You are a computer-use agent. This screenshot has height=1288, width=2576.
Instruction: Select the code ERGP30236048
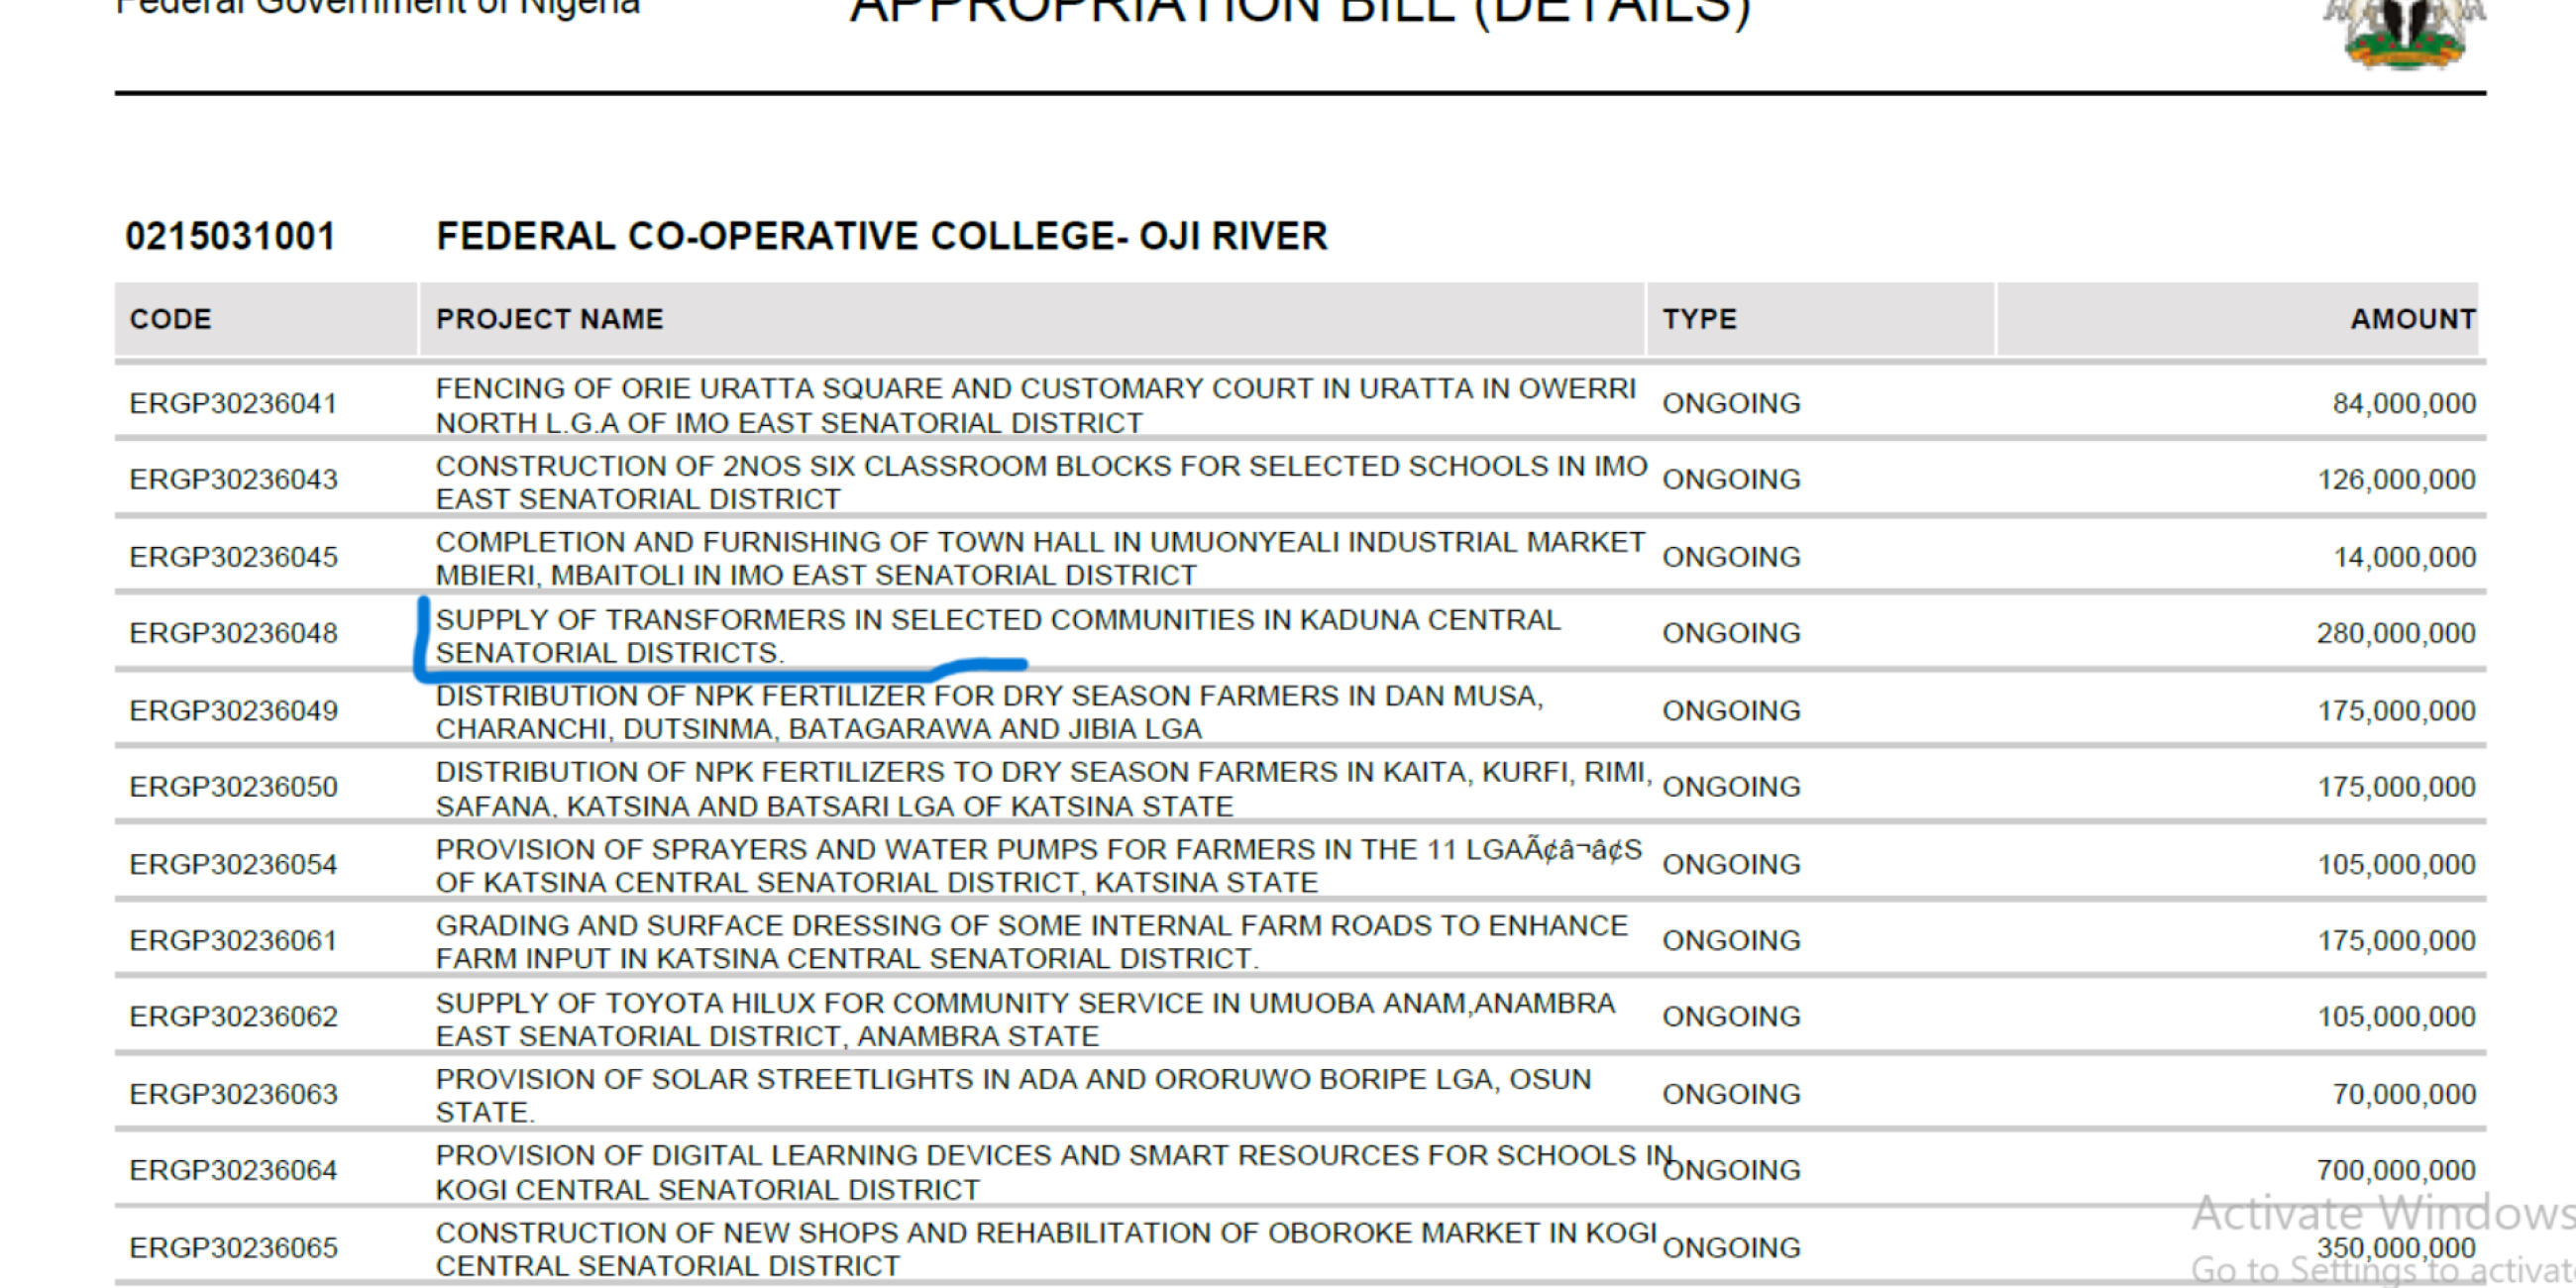click(x=234, y=633)
